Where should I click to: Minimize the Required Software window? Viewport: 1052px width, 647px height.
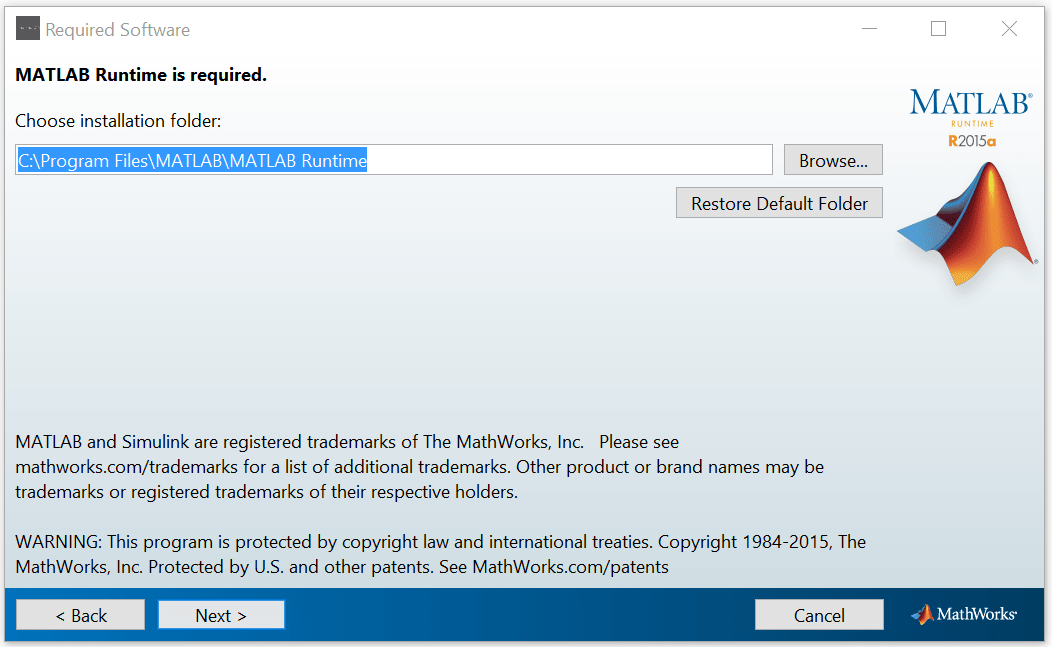tap(869, 29)
